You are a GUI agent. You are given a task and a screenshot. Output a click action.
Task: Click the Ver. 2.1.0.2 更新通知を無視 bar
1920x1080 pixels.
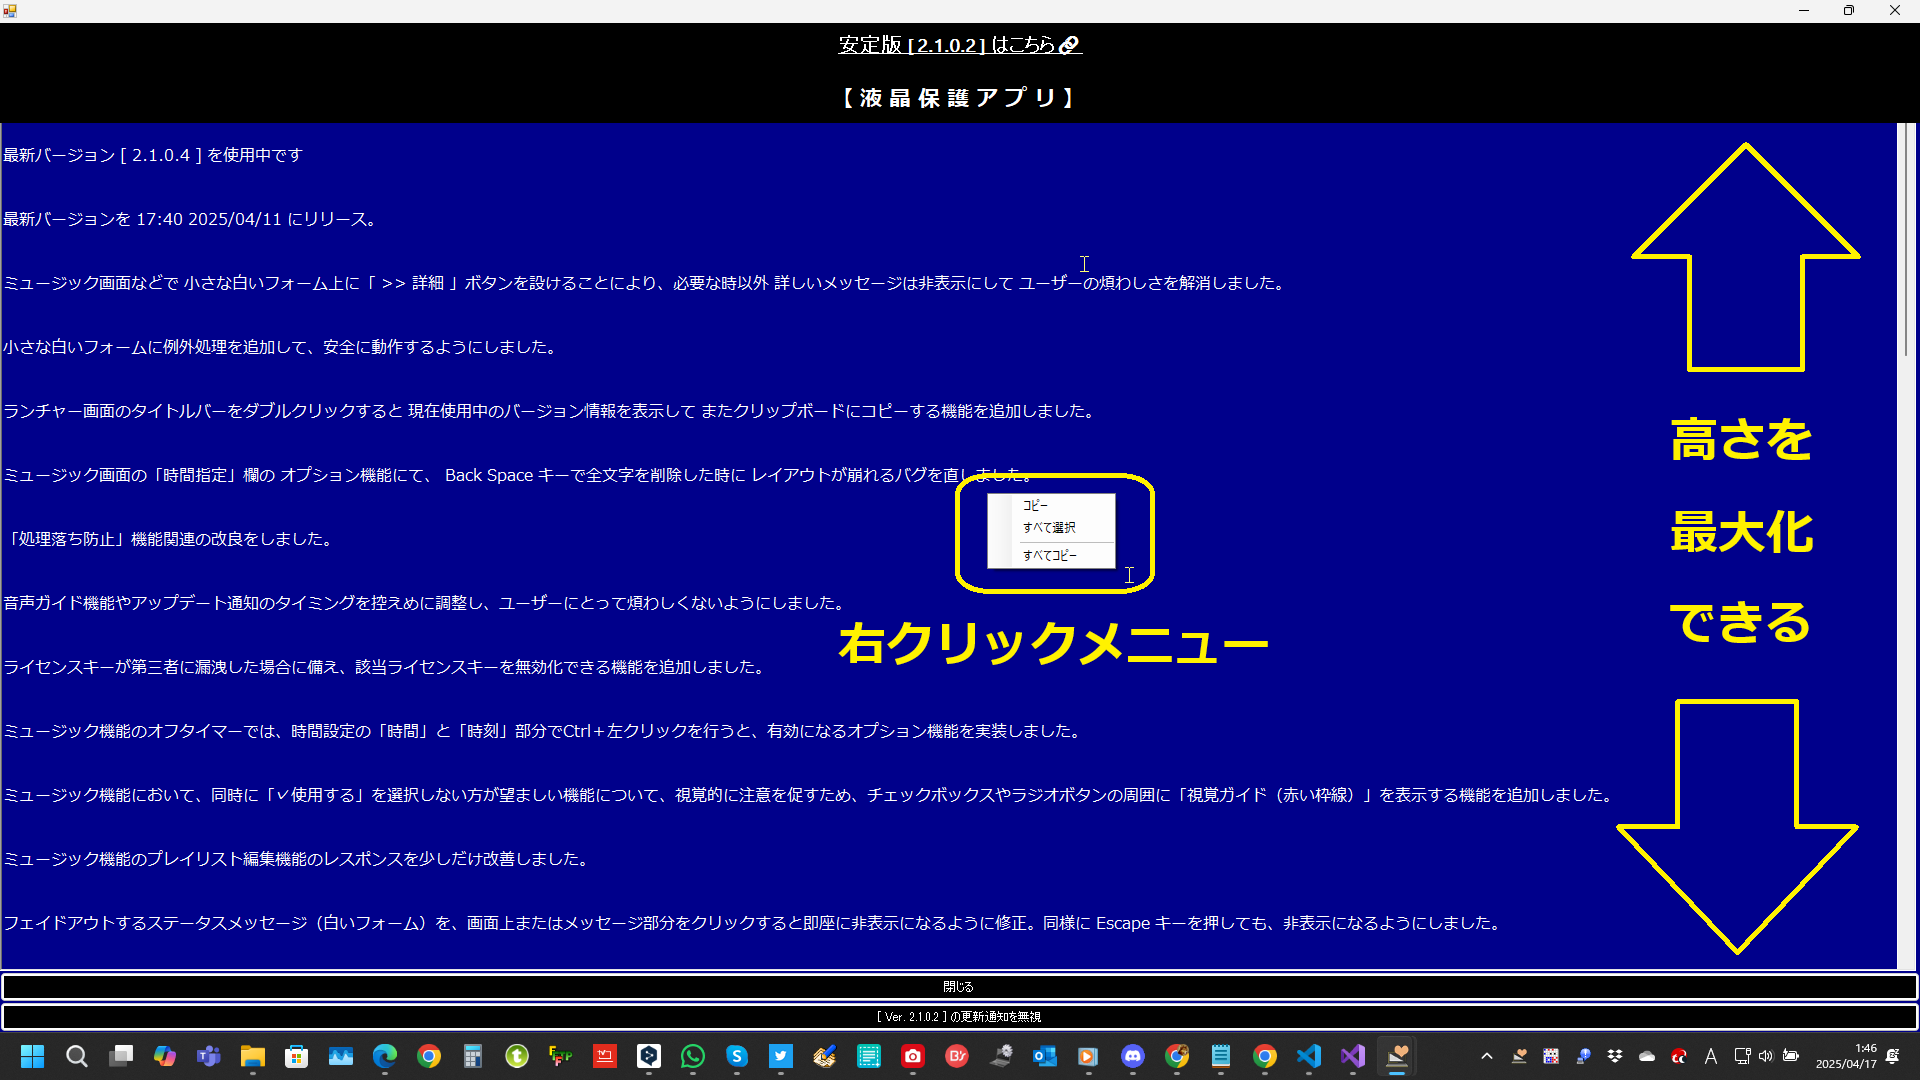pos(958,1016)
